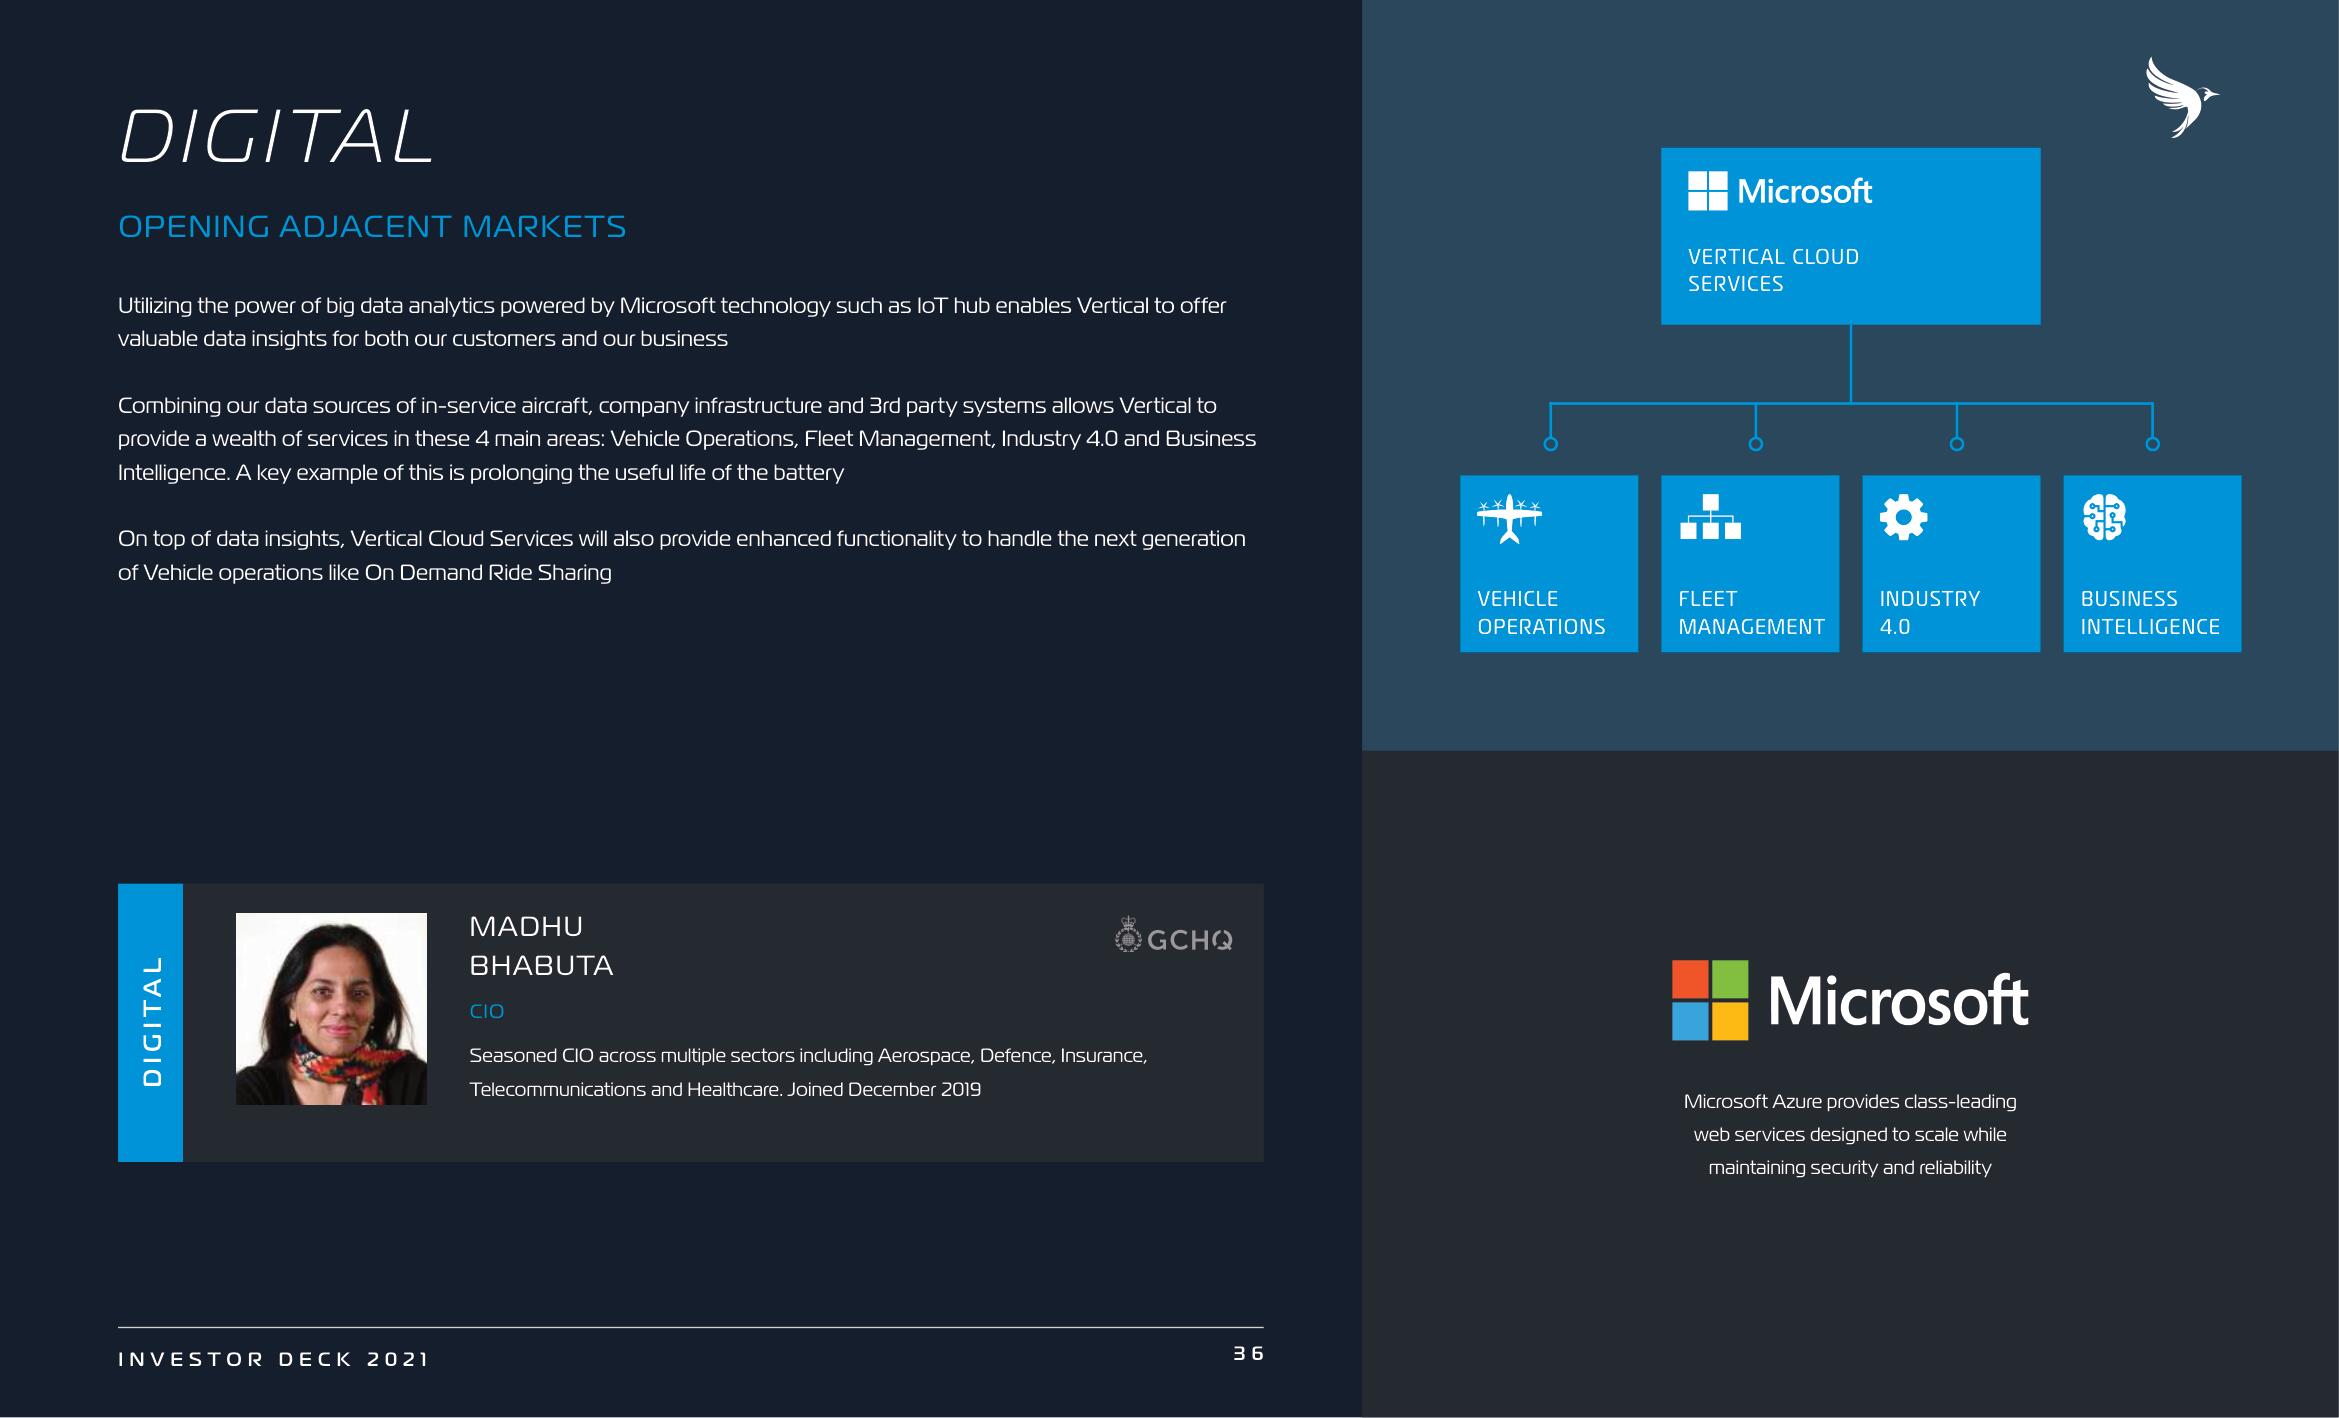Select the Fleet Management tile label
This screenshot has height=1418, width=2339.
(x=1751, y=612)
